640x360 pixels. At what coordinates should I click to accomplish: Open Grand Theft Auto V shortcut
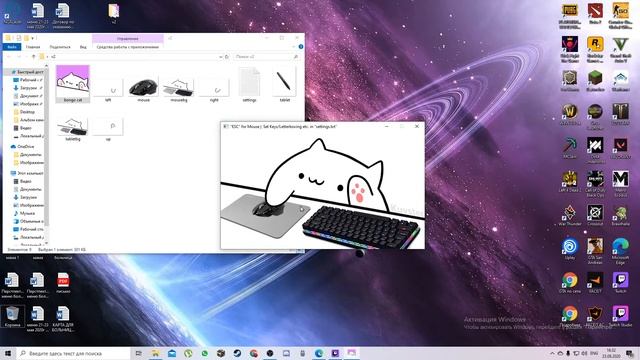click(620, 50)
